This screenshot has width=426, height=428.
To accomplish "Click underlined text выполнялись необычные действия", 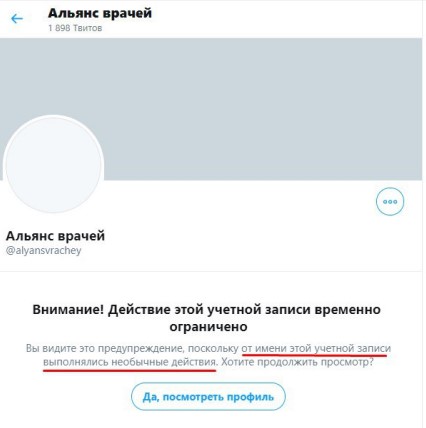I will click(130, 362).
